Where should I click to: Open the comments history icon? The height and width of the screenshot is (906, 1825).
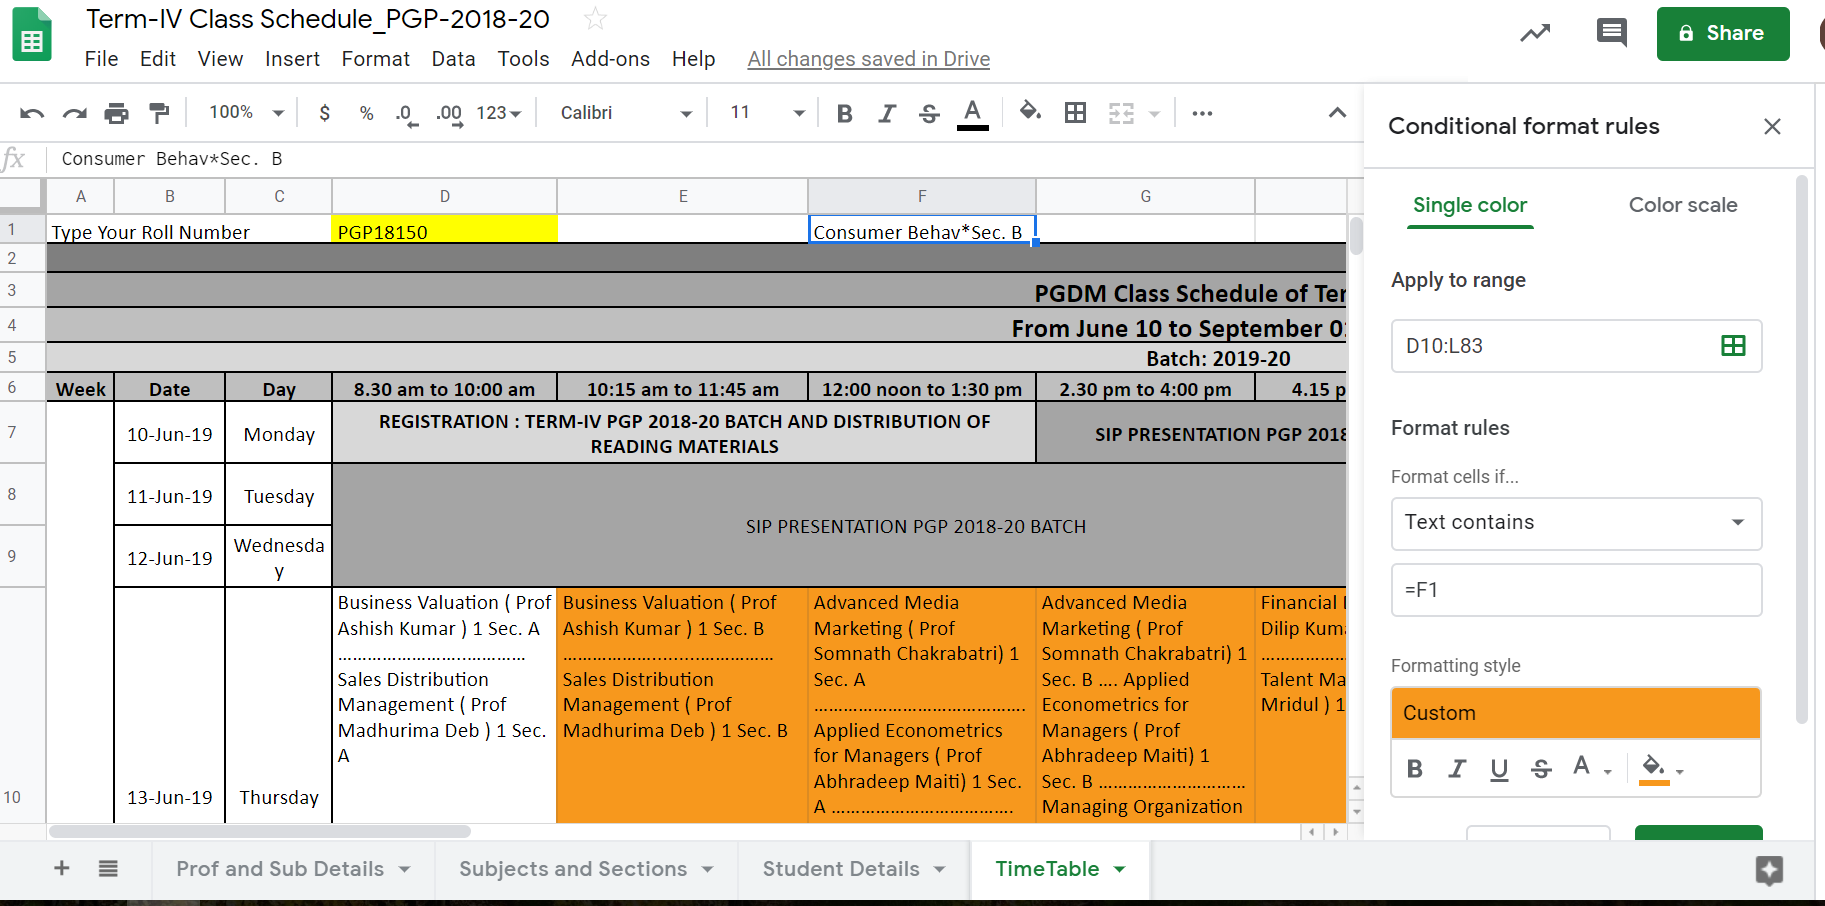pos(1611,33)
